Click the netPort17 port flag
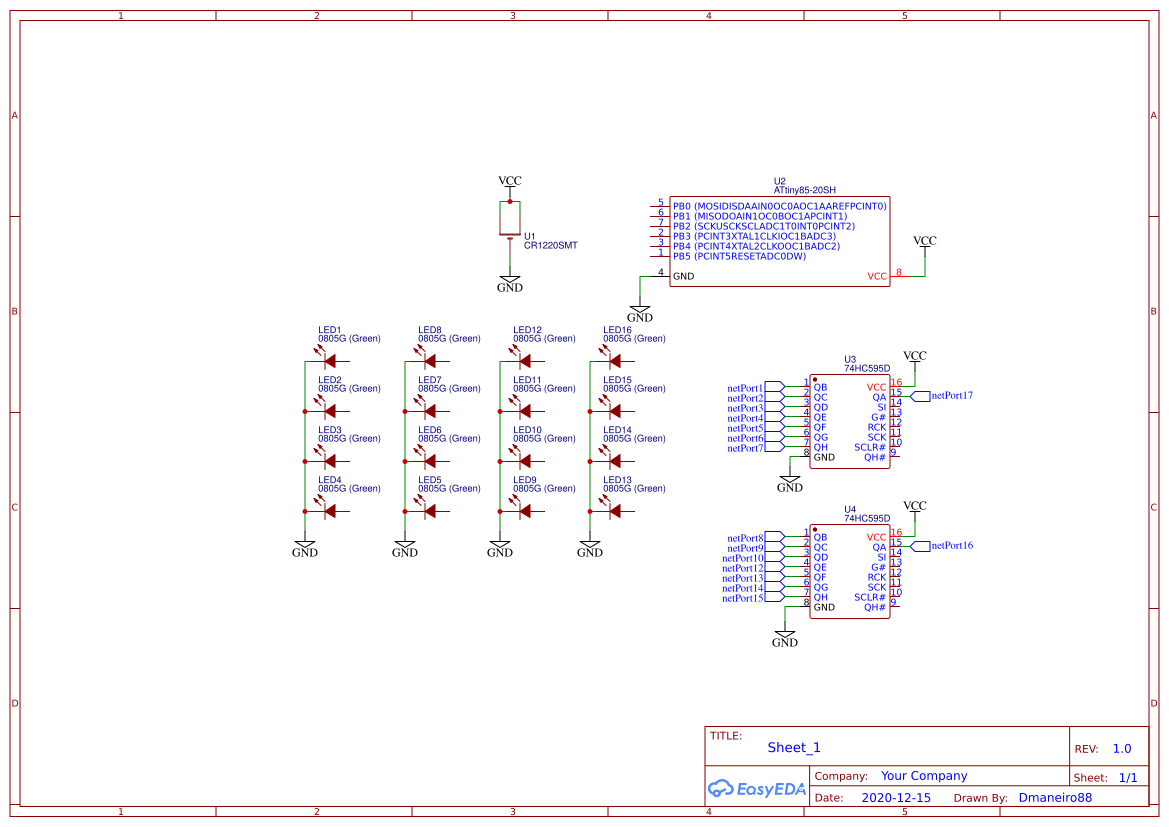The width and height of the screenshot is (1169, 827). point(921,396)
